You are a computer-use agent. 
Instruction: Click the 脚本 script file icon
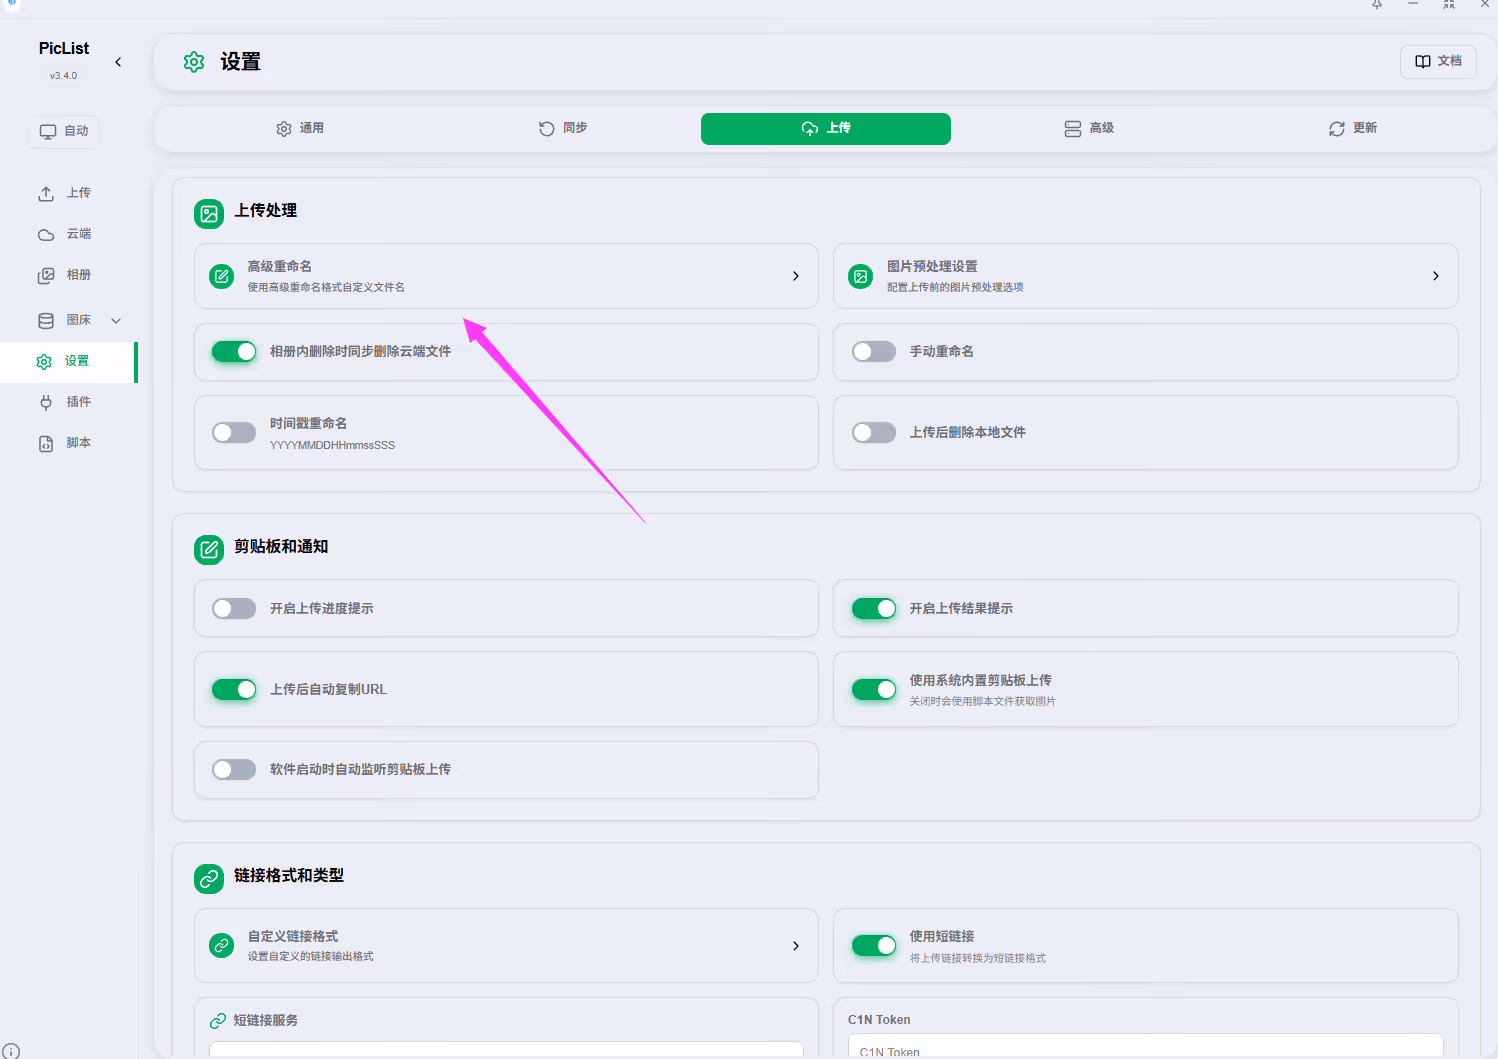point(46,444)
